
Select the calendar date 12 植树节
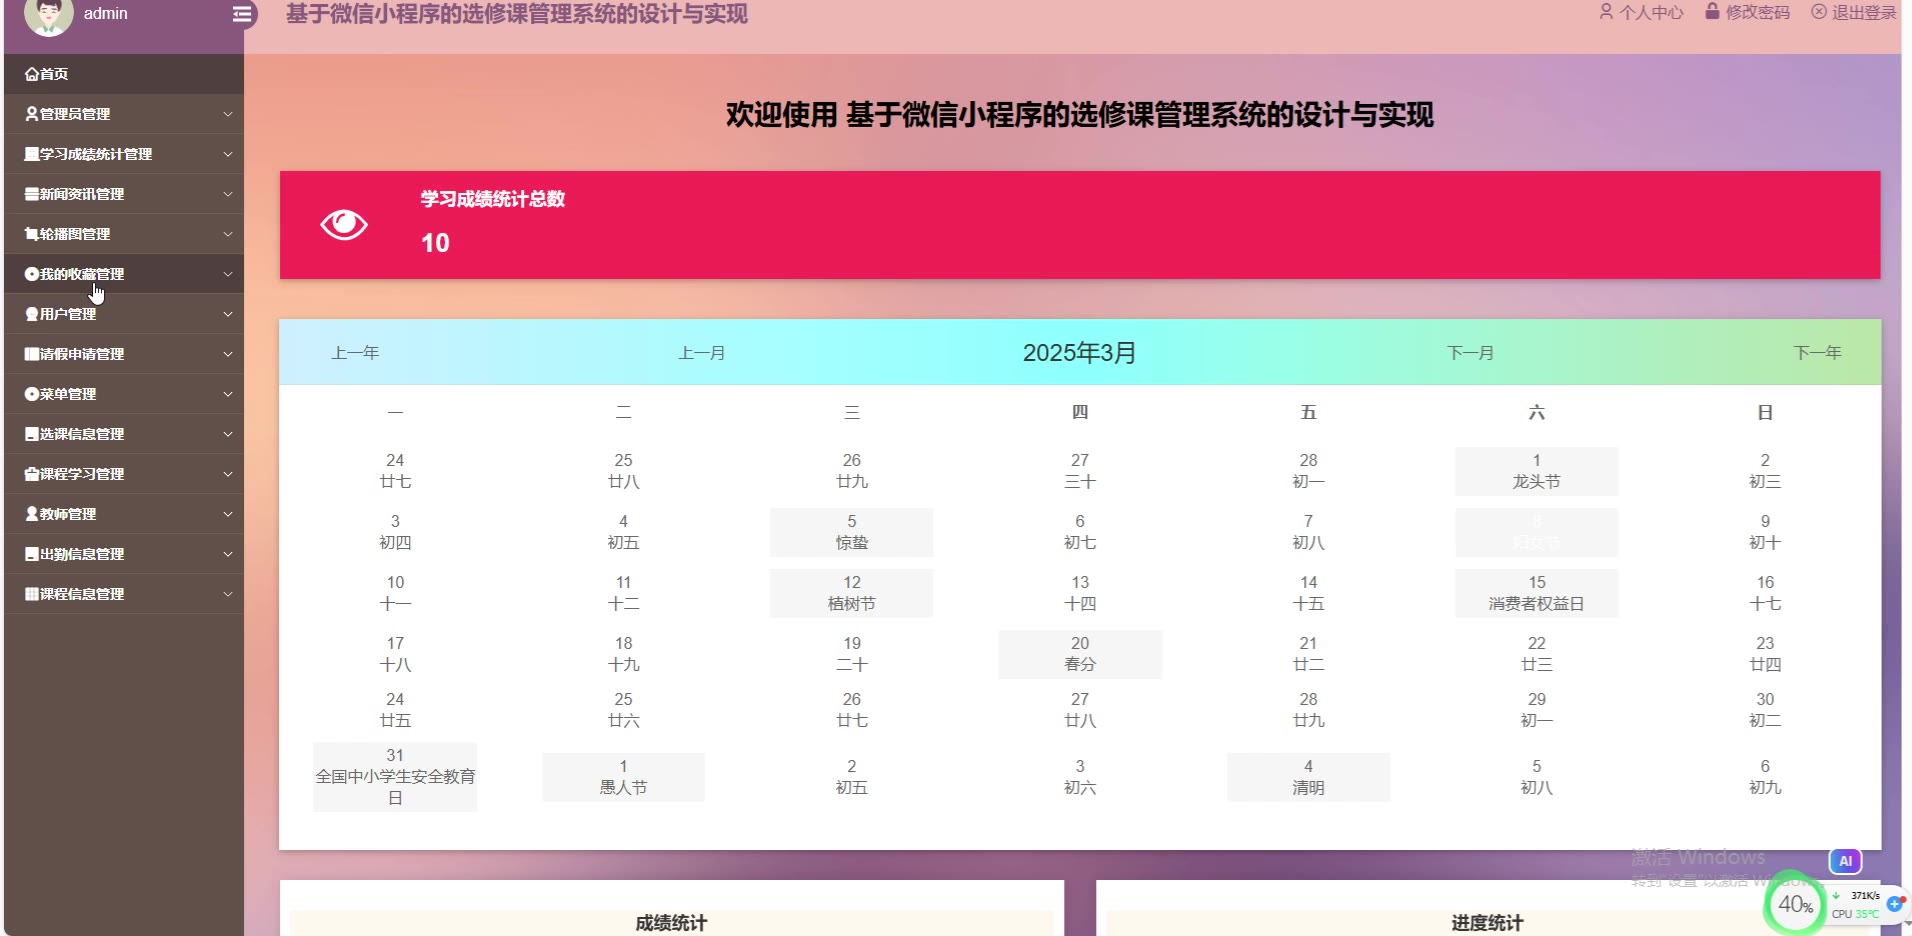(x=851, y=593)
